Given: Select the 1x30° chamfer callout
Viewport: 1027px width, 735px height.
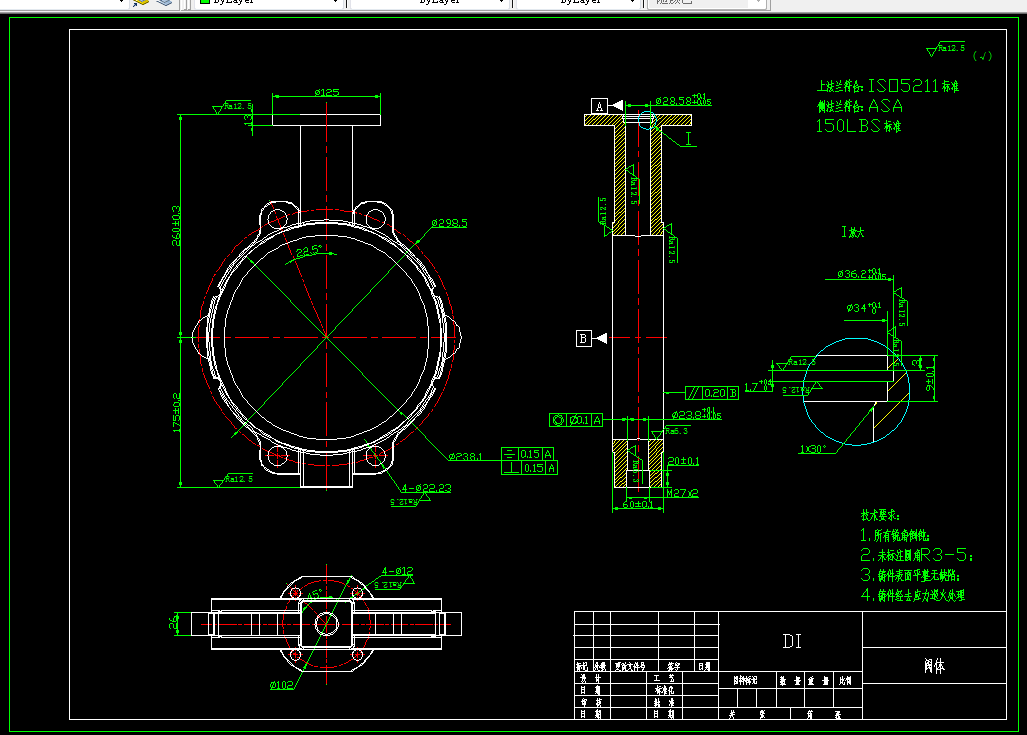Looking at the screenshot, I should click(812, 449).
